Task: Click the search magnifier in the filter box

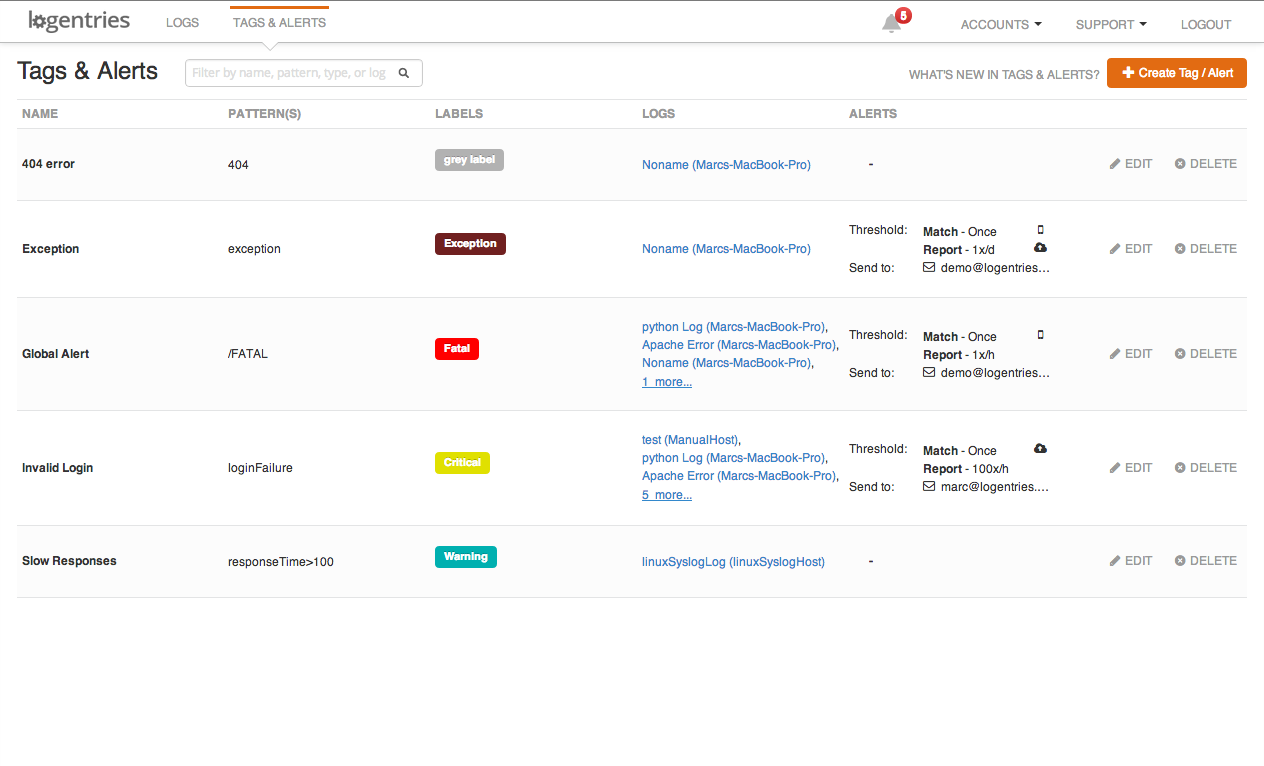Action: pyautogui.click(x=404, y=73)
